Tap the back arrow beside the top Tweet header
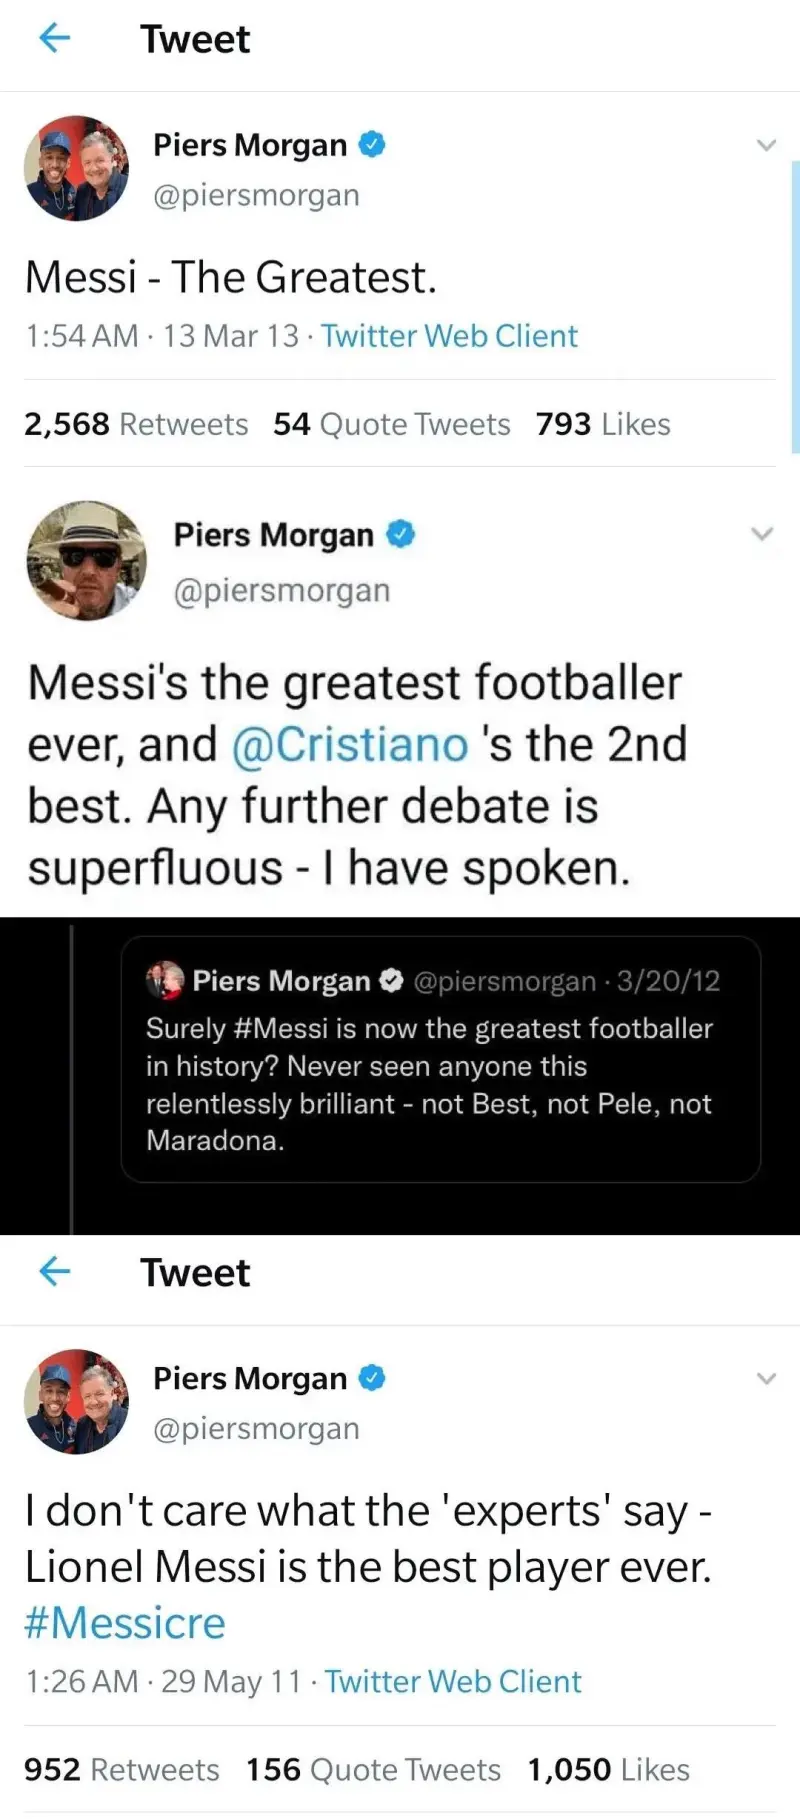The image size is (800, 1819). (54, 38)
